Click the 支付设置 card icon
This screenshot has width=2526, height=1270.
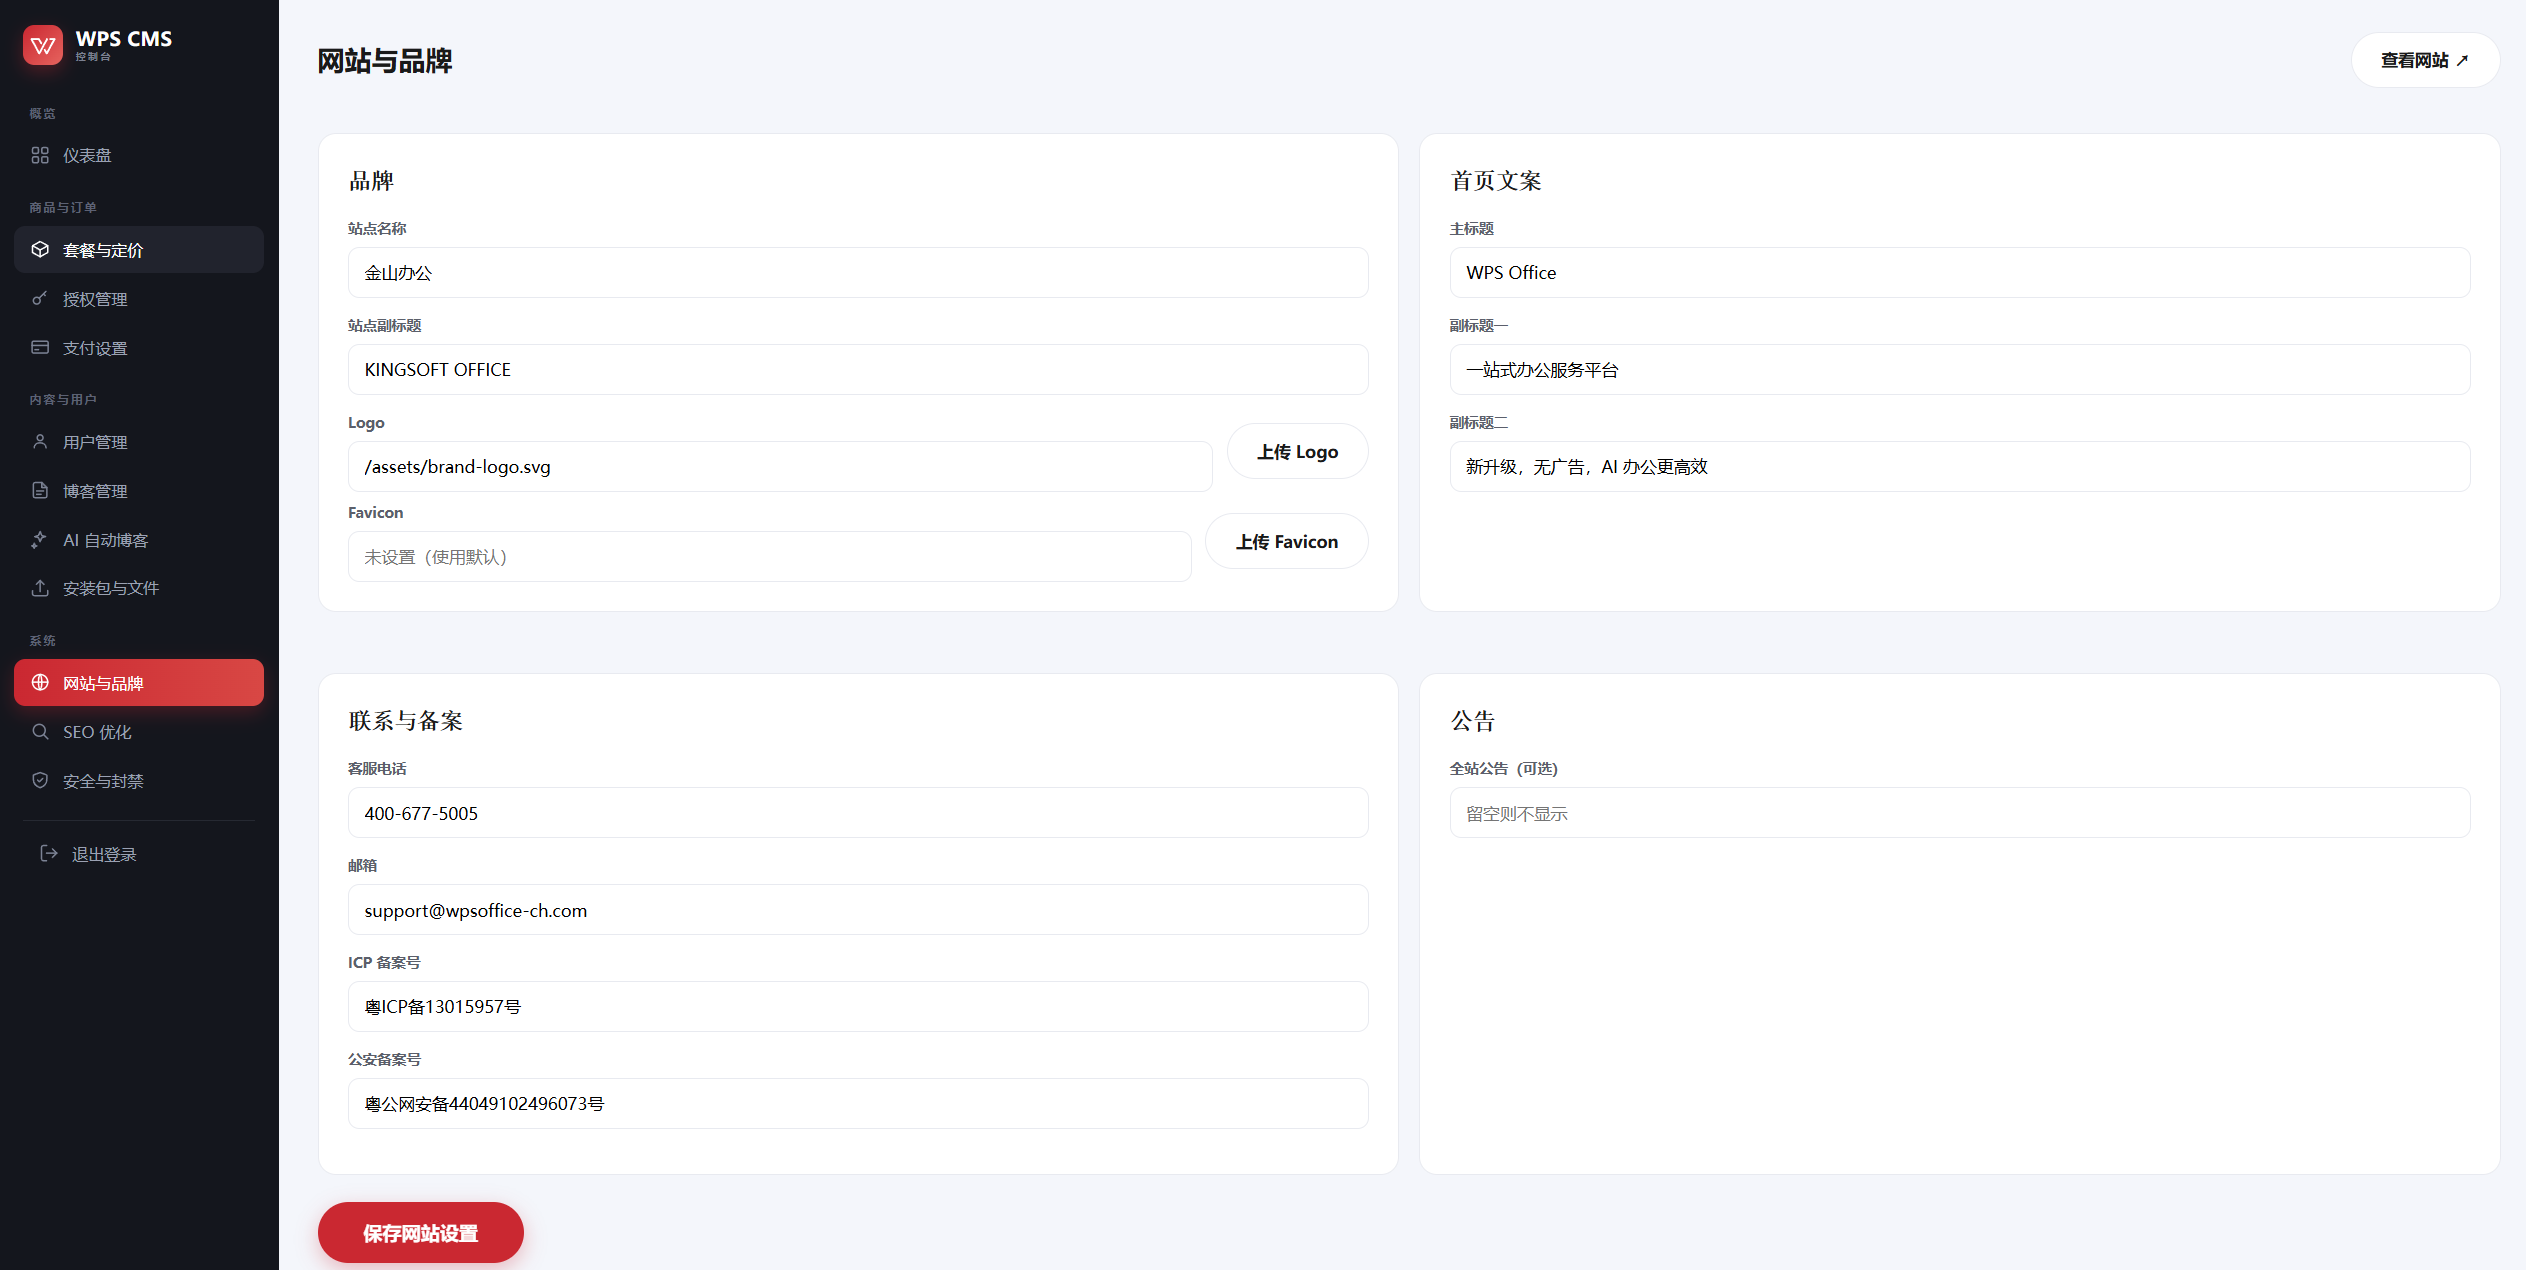pyautogui.click(x=40, y=347)
